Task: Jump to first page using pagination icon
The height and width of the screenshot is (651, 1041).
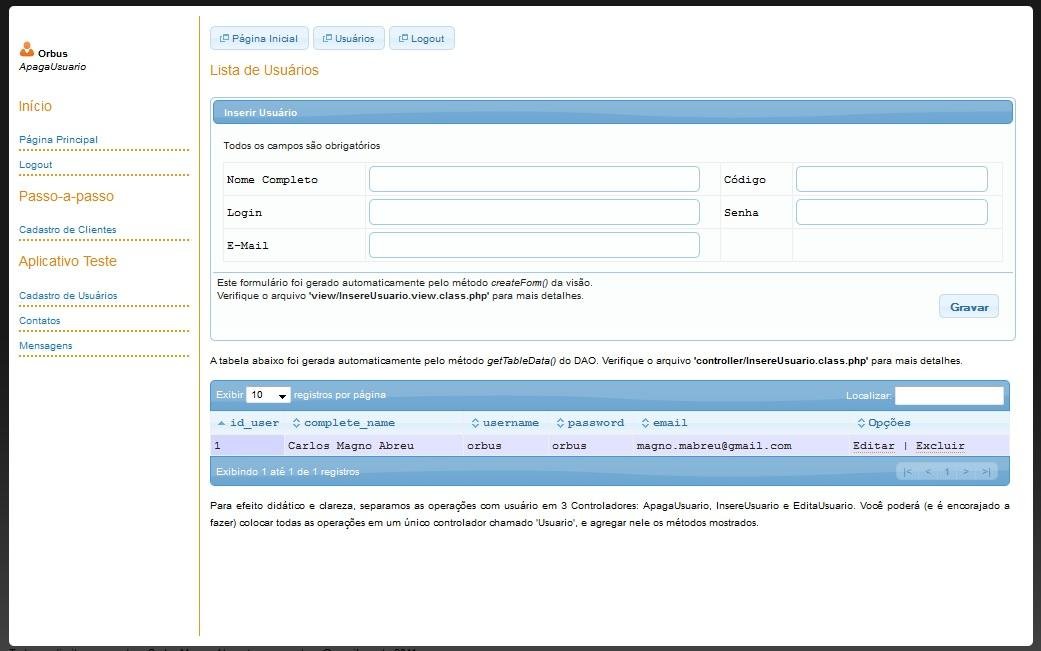Action: tap(908, 470)
